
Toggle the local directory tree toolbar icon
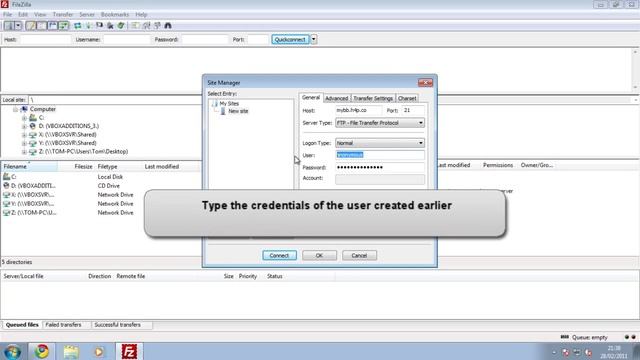(42, 26)
